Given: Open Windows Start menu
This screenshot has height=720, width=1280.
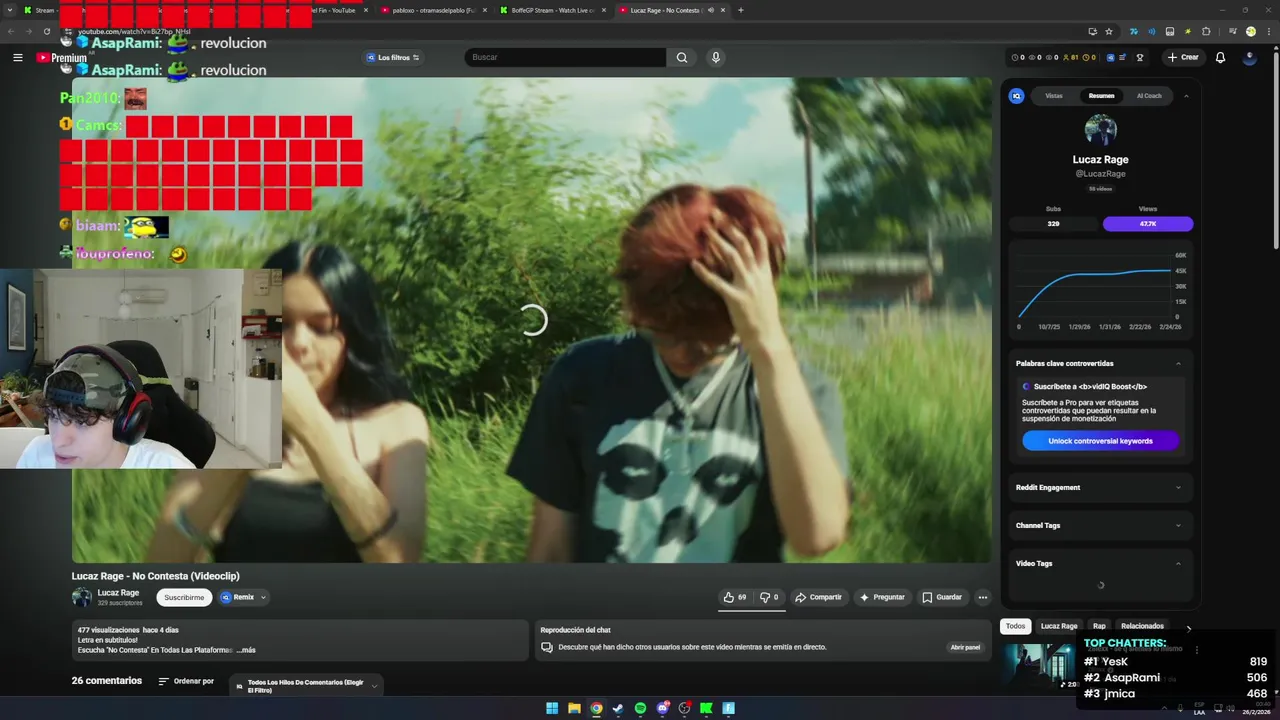Looking at the screenshot, I should 552,708.
